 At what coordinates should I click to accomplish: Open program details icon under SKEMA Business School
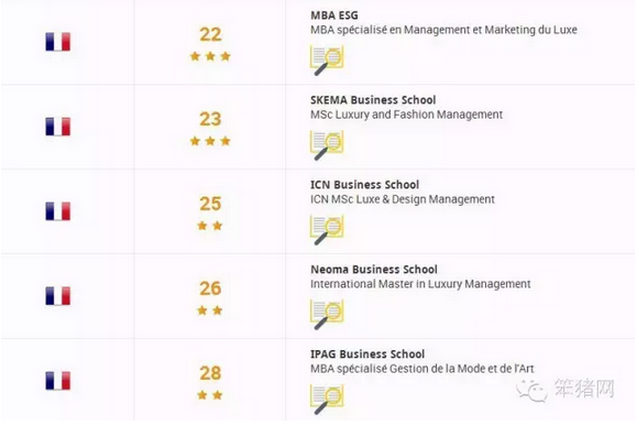click(327, 145)
